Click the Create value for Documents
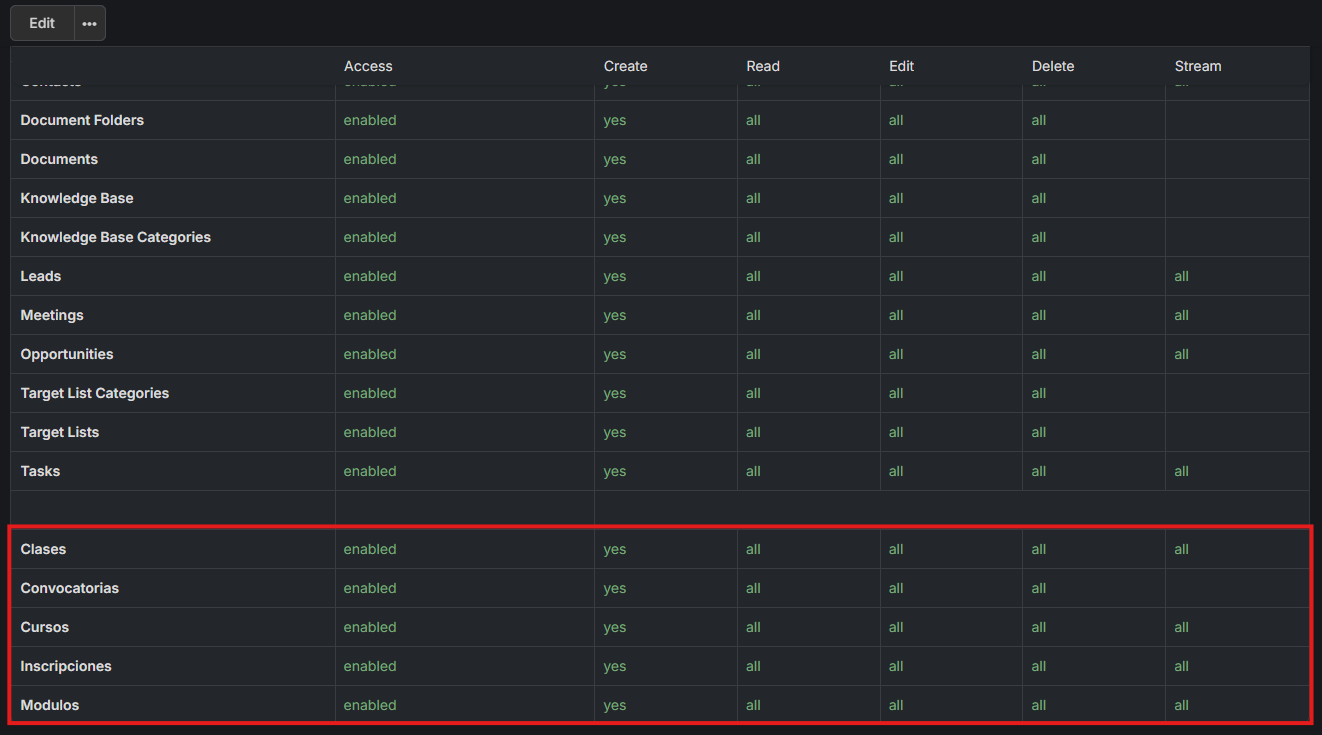Screen dimensions: 1322x735 tap(614, 159)
